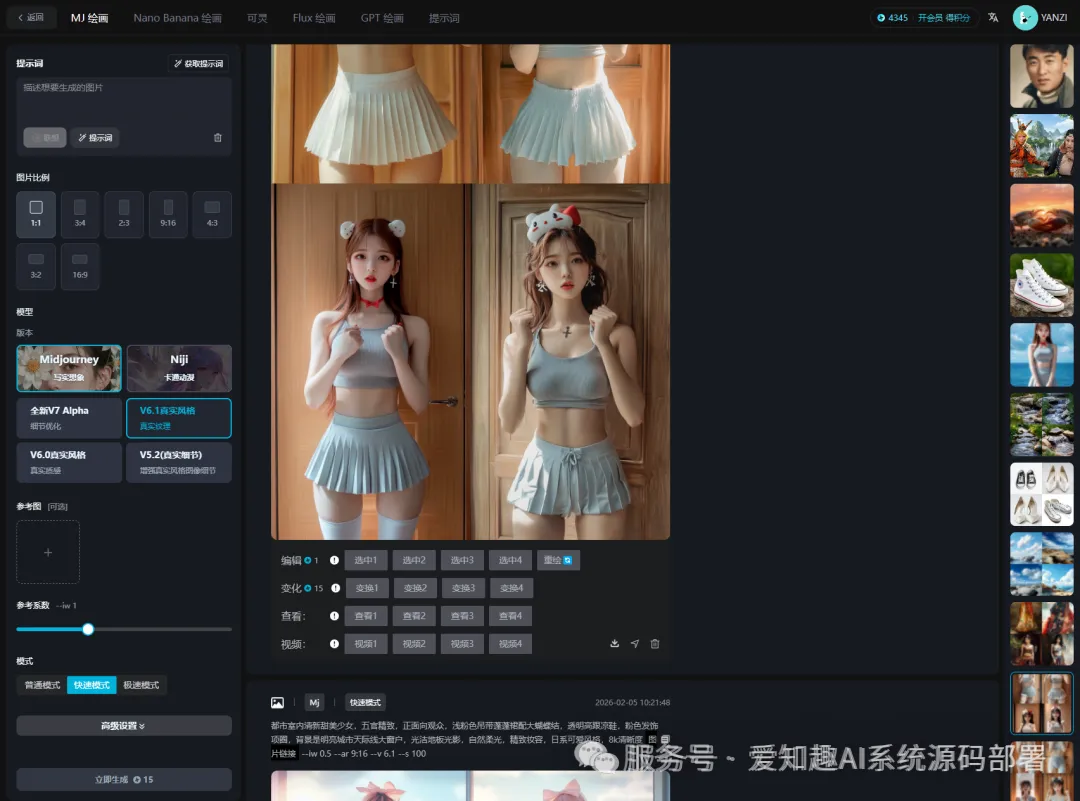Click the info icon next to 变化 row
Screen dimensions: 1080x801
(335, 588)
